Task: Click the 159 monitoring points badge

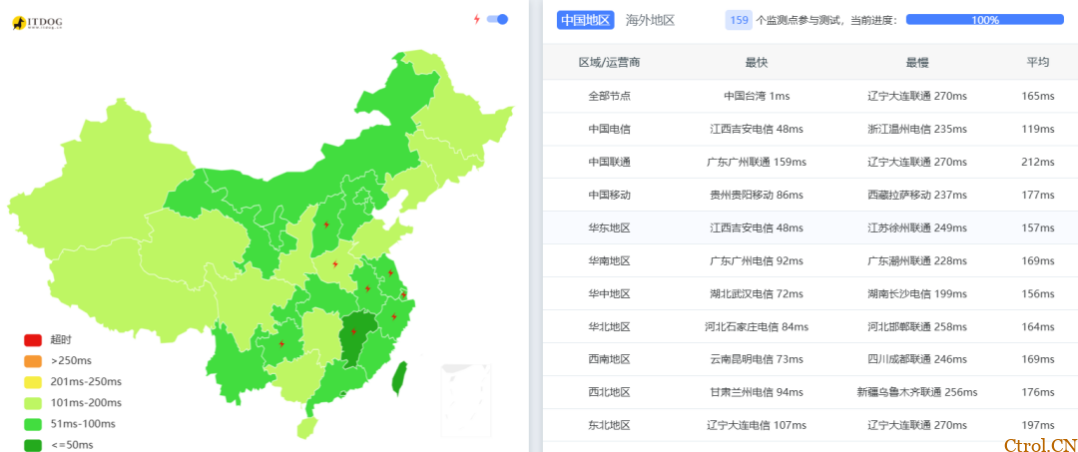Action: click(739, 21)
